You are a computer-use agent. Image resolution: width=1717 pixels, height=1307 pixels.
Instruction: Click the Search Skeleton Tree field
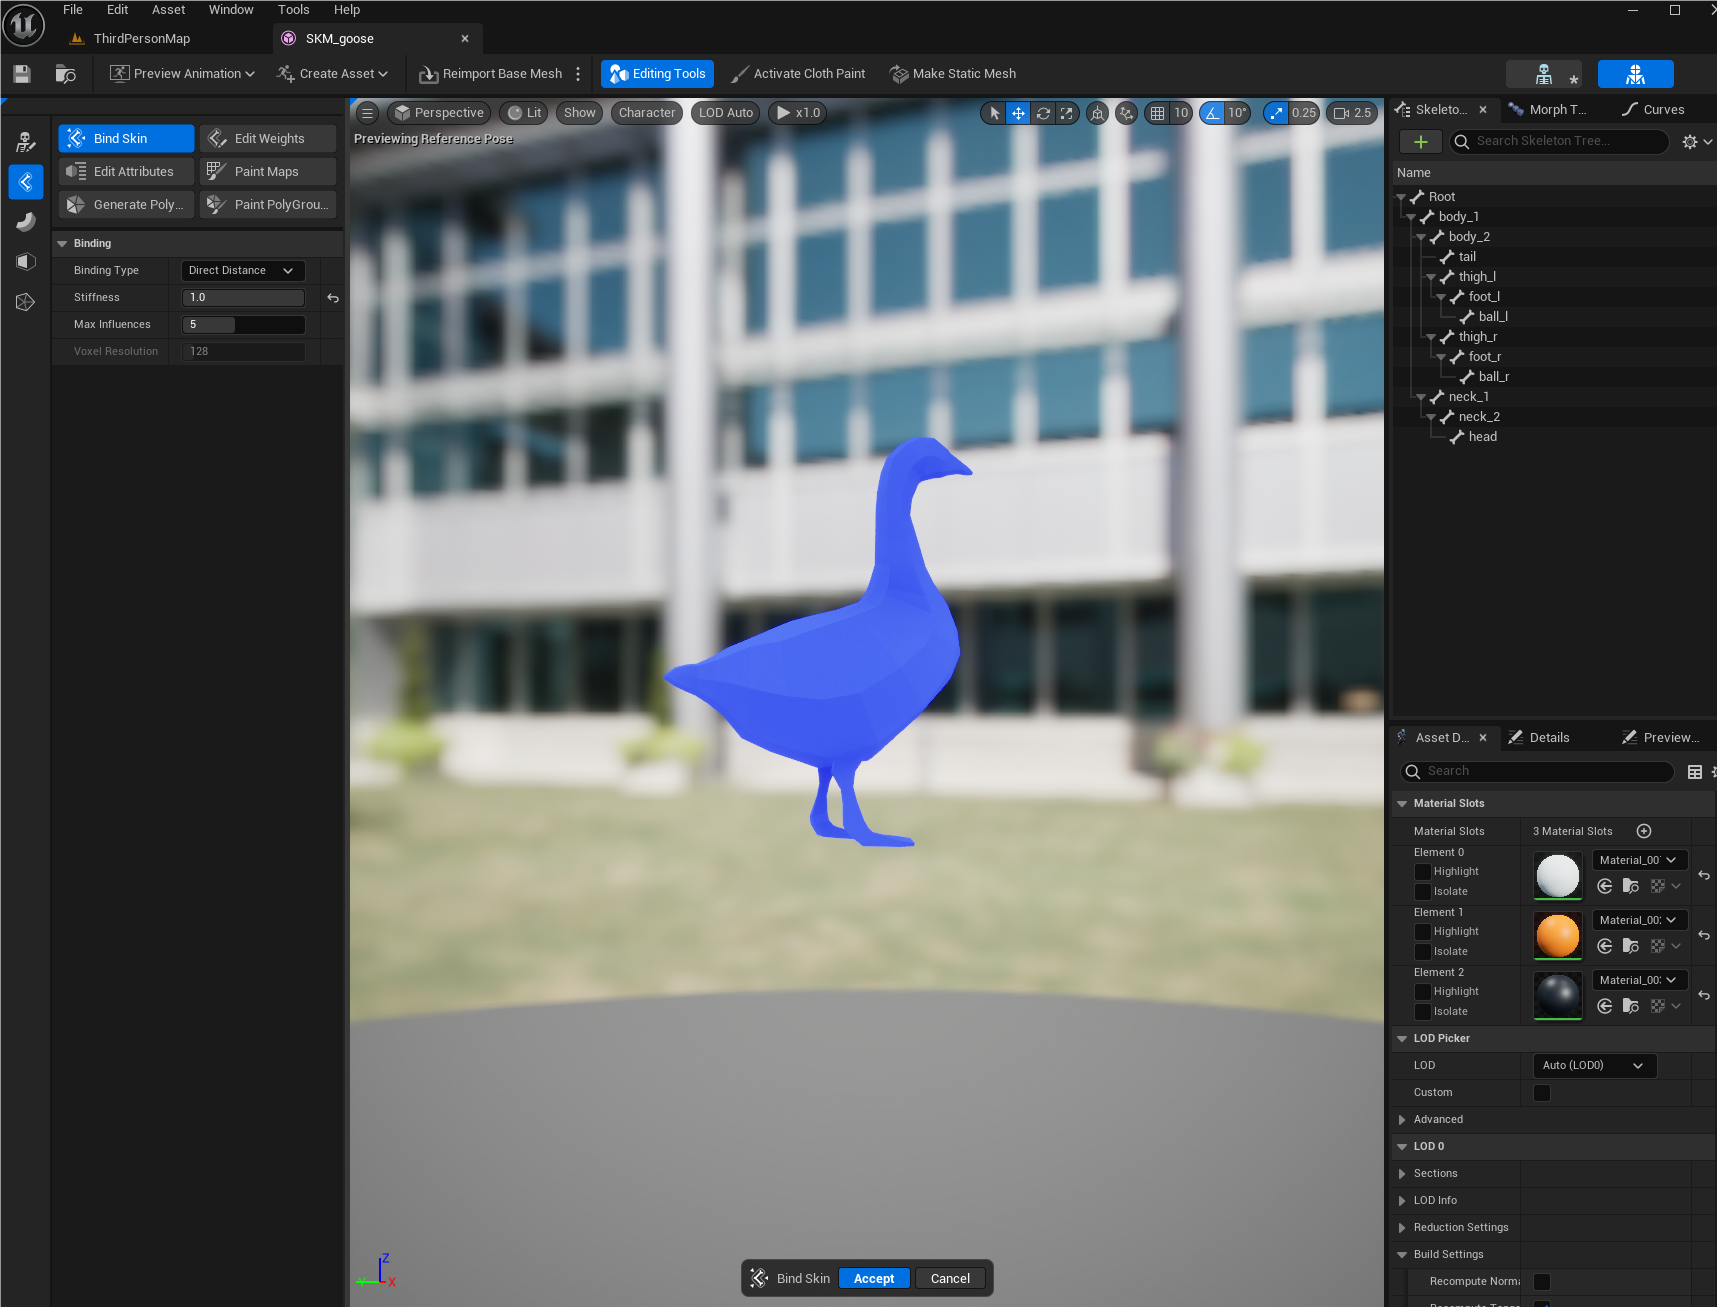[x=1559, y=142]
